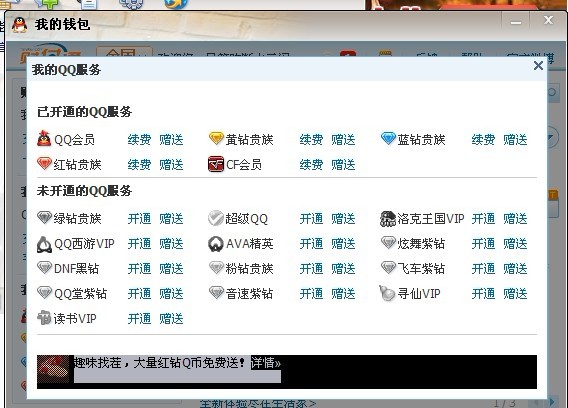This screenshot has width=568, height=408.
Task: Open 详情 link in the promo banner
Action: click(x=266, y=363)
